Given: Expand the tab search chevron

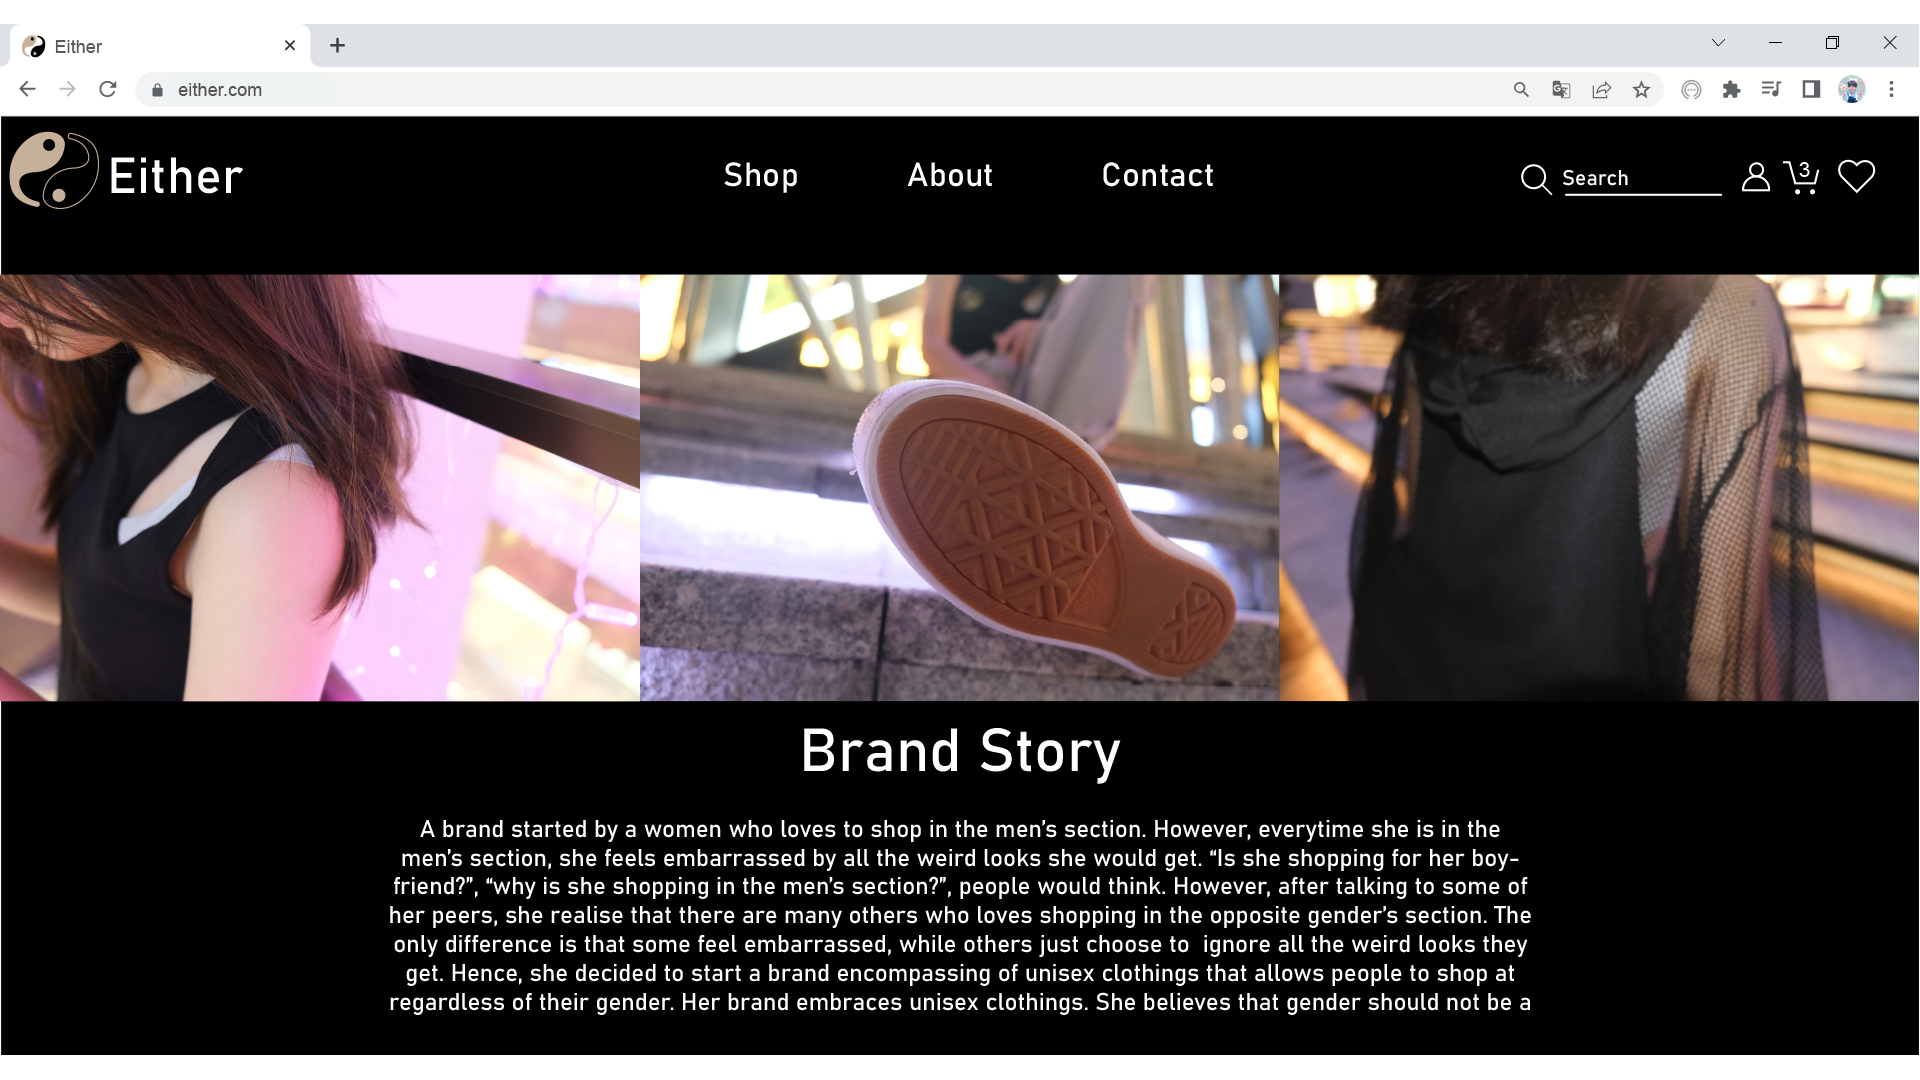Looking at the screenshot, I should [1718, 43].
